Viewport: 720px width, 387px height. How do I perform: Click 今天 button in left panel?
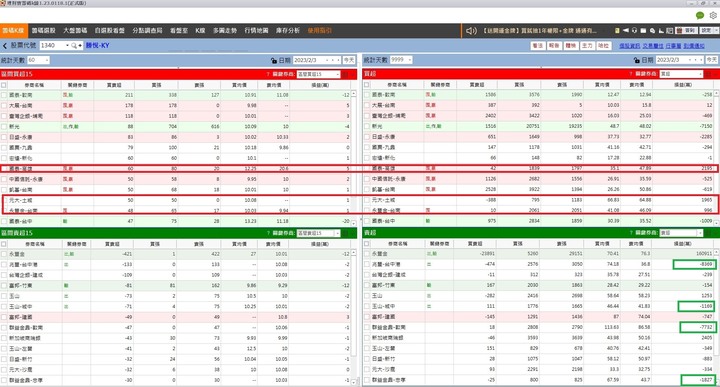click(349, 60)
